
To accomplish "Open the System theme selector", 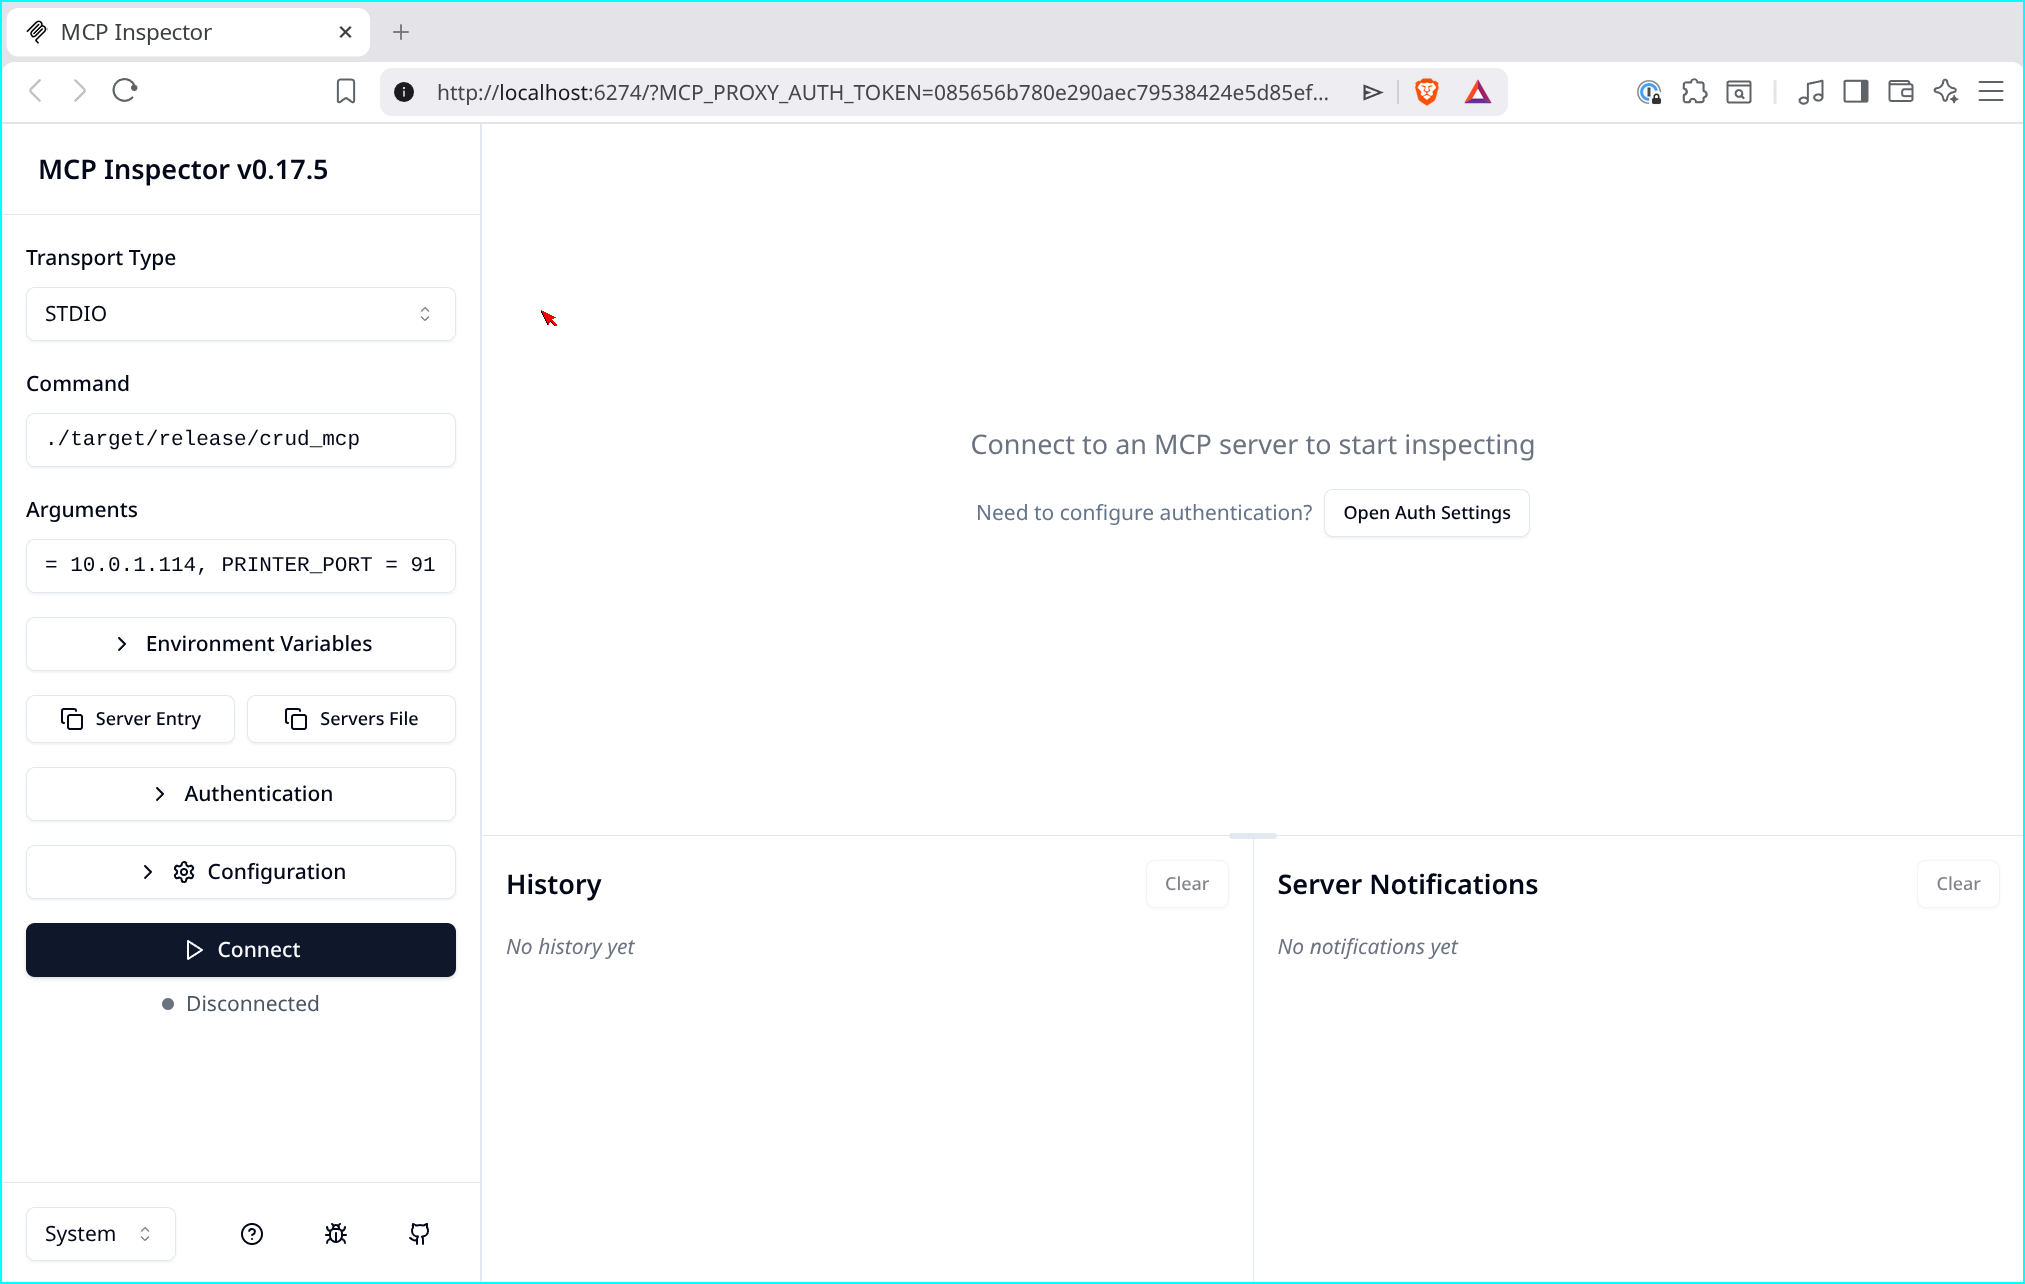I will click(100, 1234).
